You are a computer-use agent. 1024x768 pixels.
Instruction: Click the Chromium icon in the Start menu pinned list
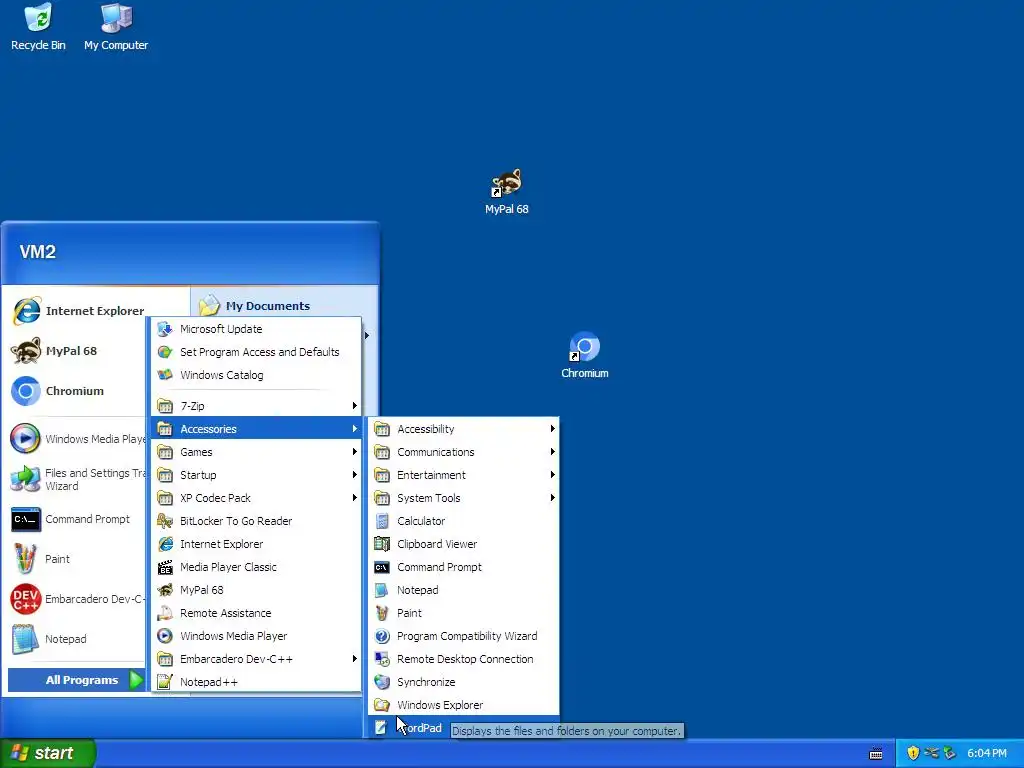pos(27,391)
